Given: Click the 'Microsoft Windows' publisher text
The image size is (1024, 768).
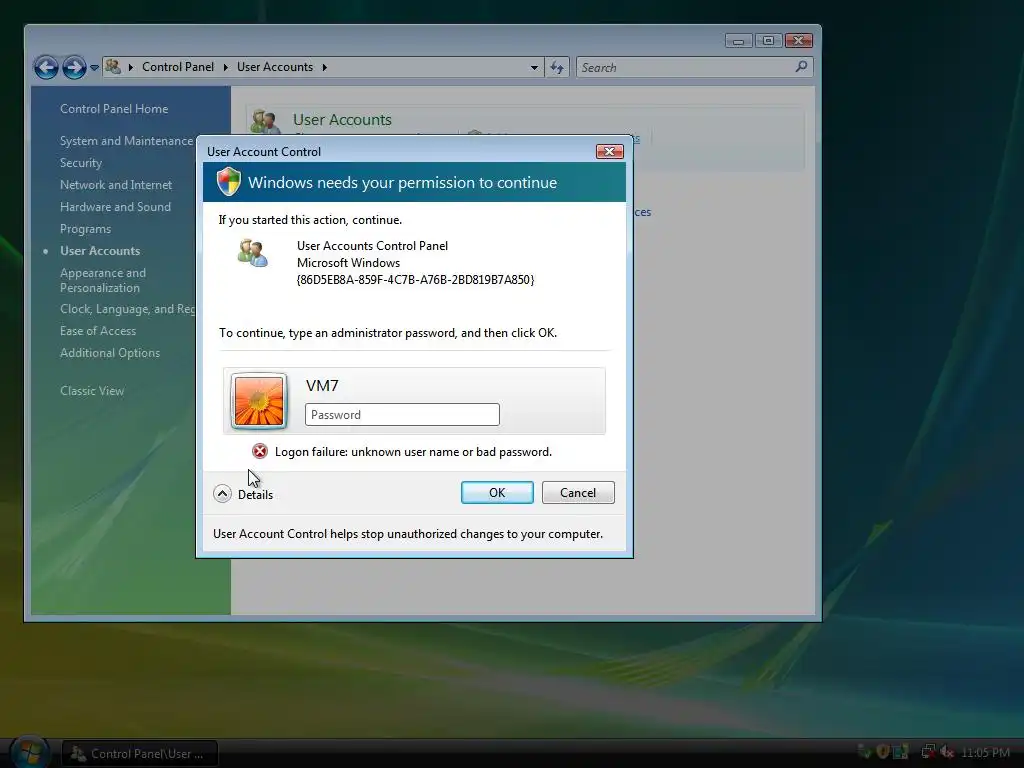Looking at the screenshot, I should [x=348, y=263].
